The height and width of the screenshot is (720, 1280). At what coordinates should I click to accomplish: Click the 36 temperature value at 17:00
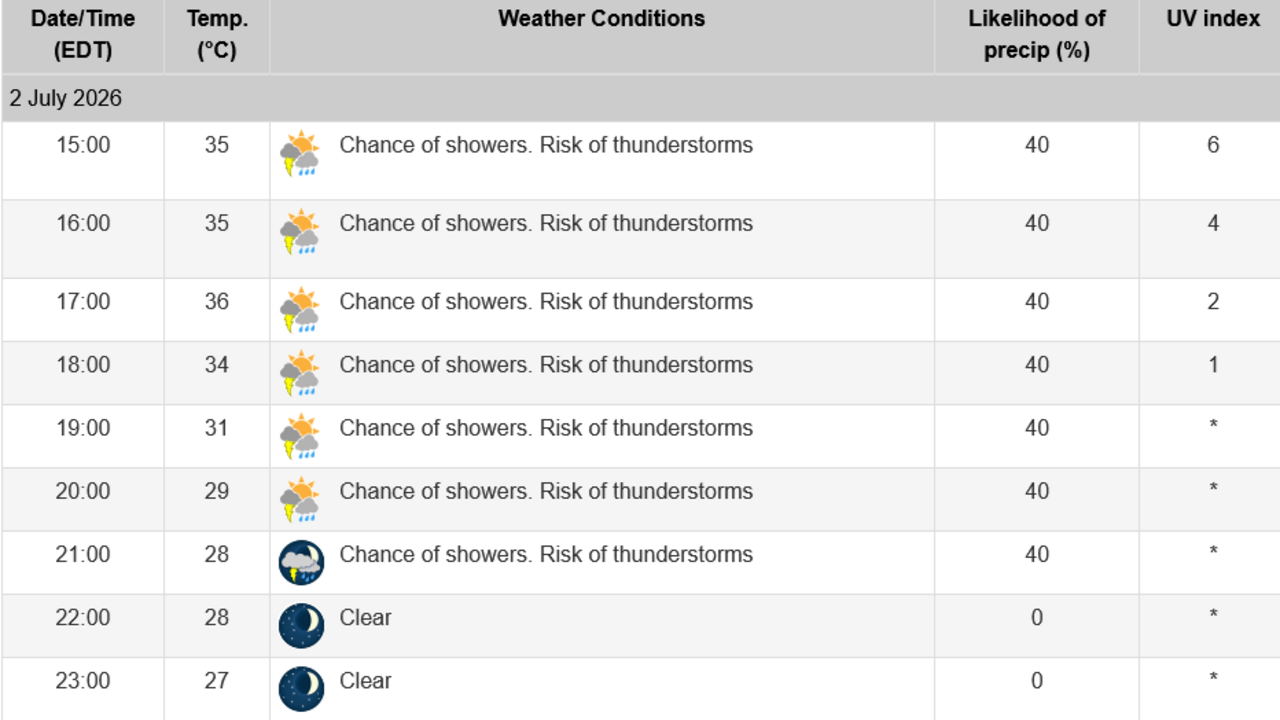coord(217,301)
